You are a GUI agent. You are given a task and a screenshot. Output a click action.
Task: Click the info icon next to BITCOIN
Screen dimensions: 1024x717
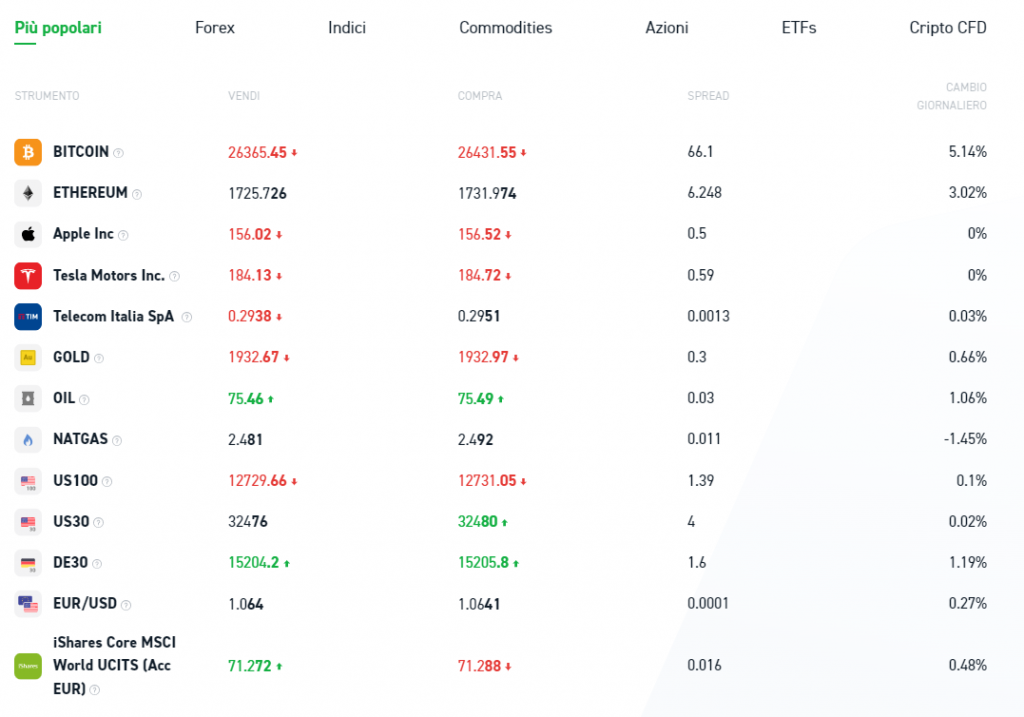click(x=118, y=153)
